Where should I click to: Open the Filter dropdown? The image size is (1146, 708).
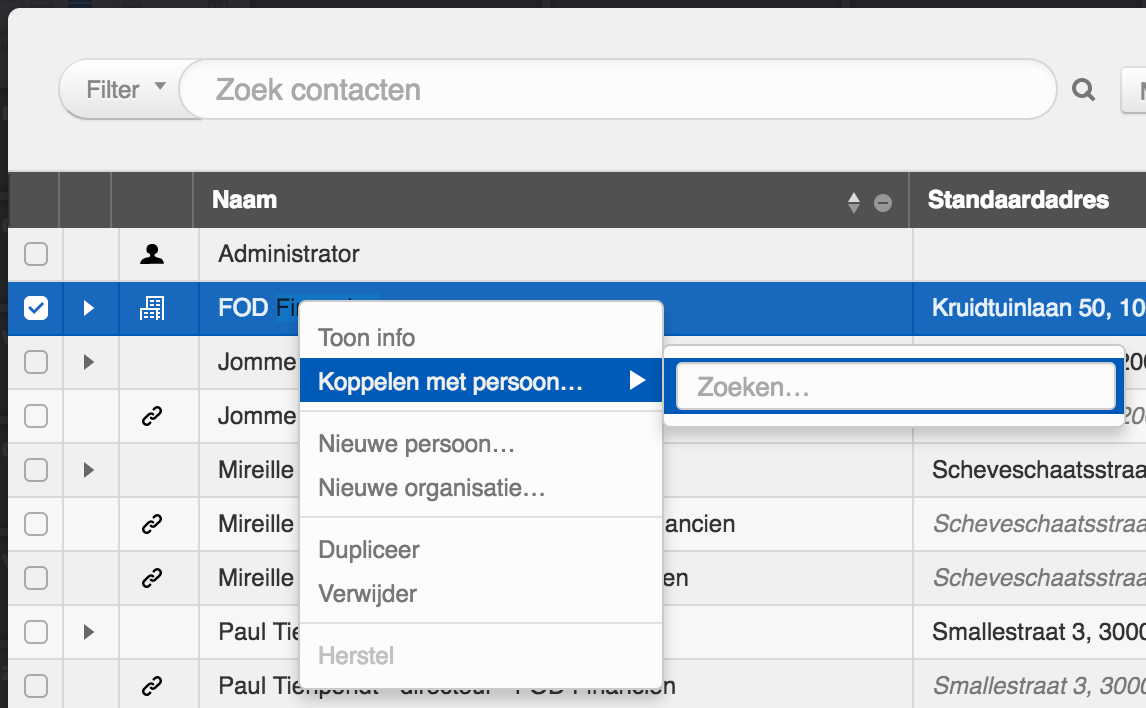tap(123, 90)
